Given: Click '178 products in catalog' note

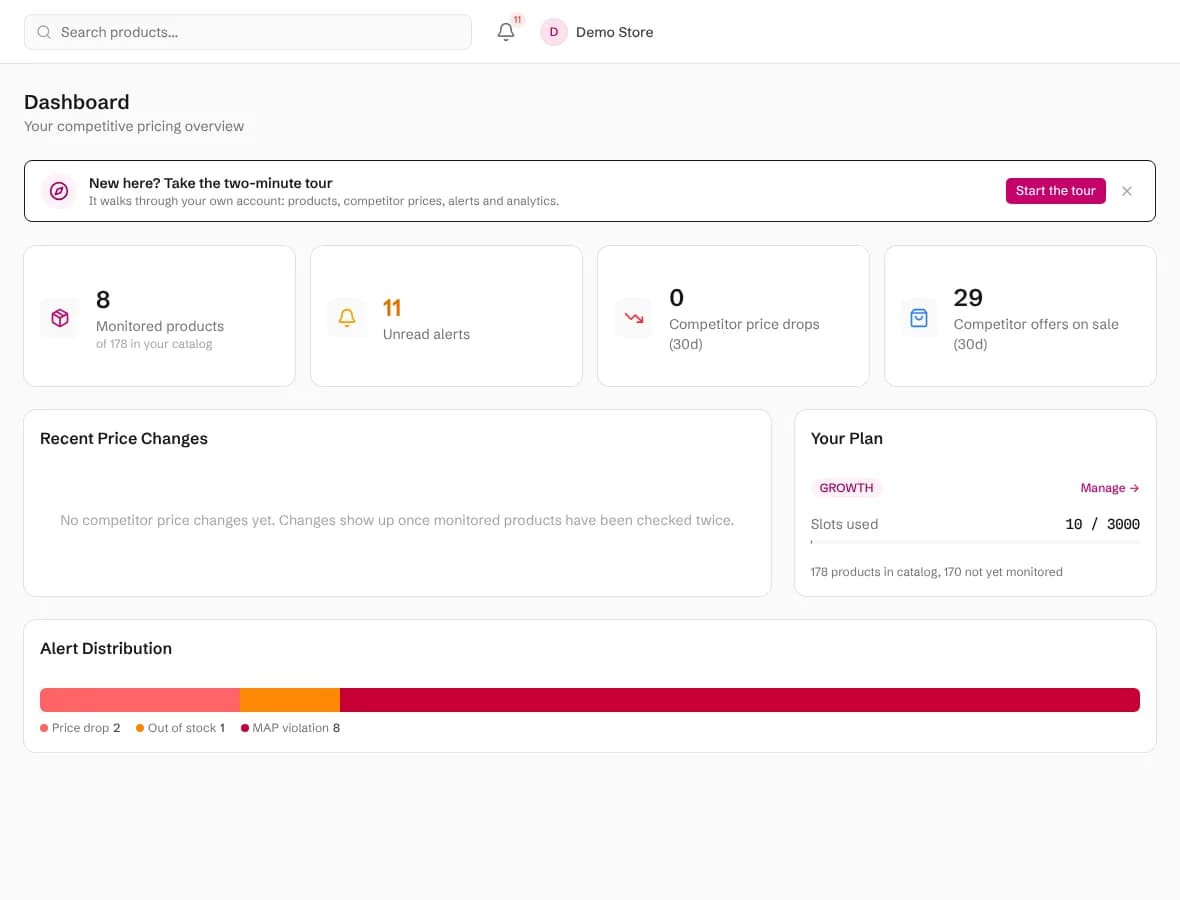Looking at the screenshot, I should [936, 572].
